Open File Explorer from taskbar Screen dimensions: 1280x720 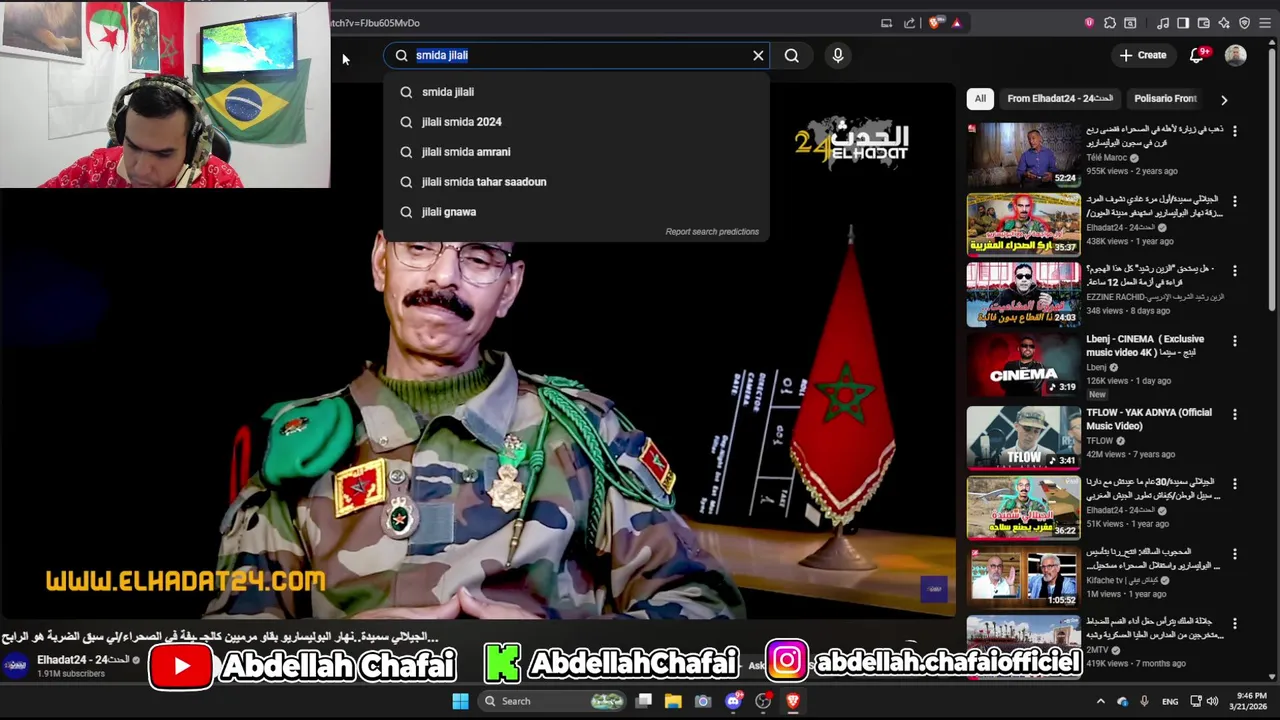click(673, 701)
